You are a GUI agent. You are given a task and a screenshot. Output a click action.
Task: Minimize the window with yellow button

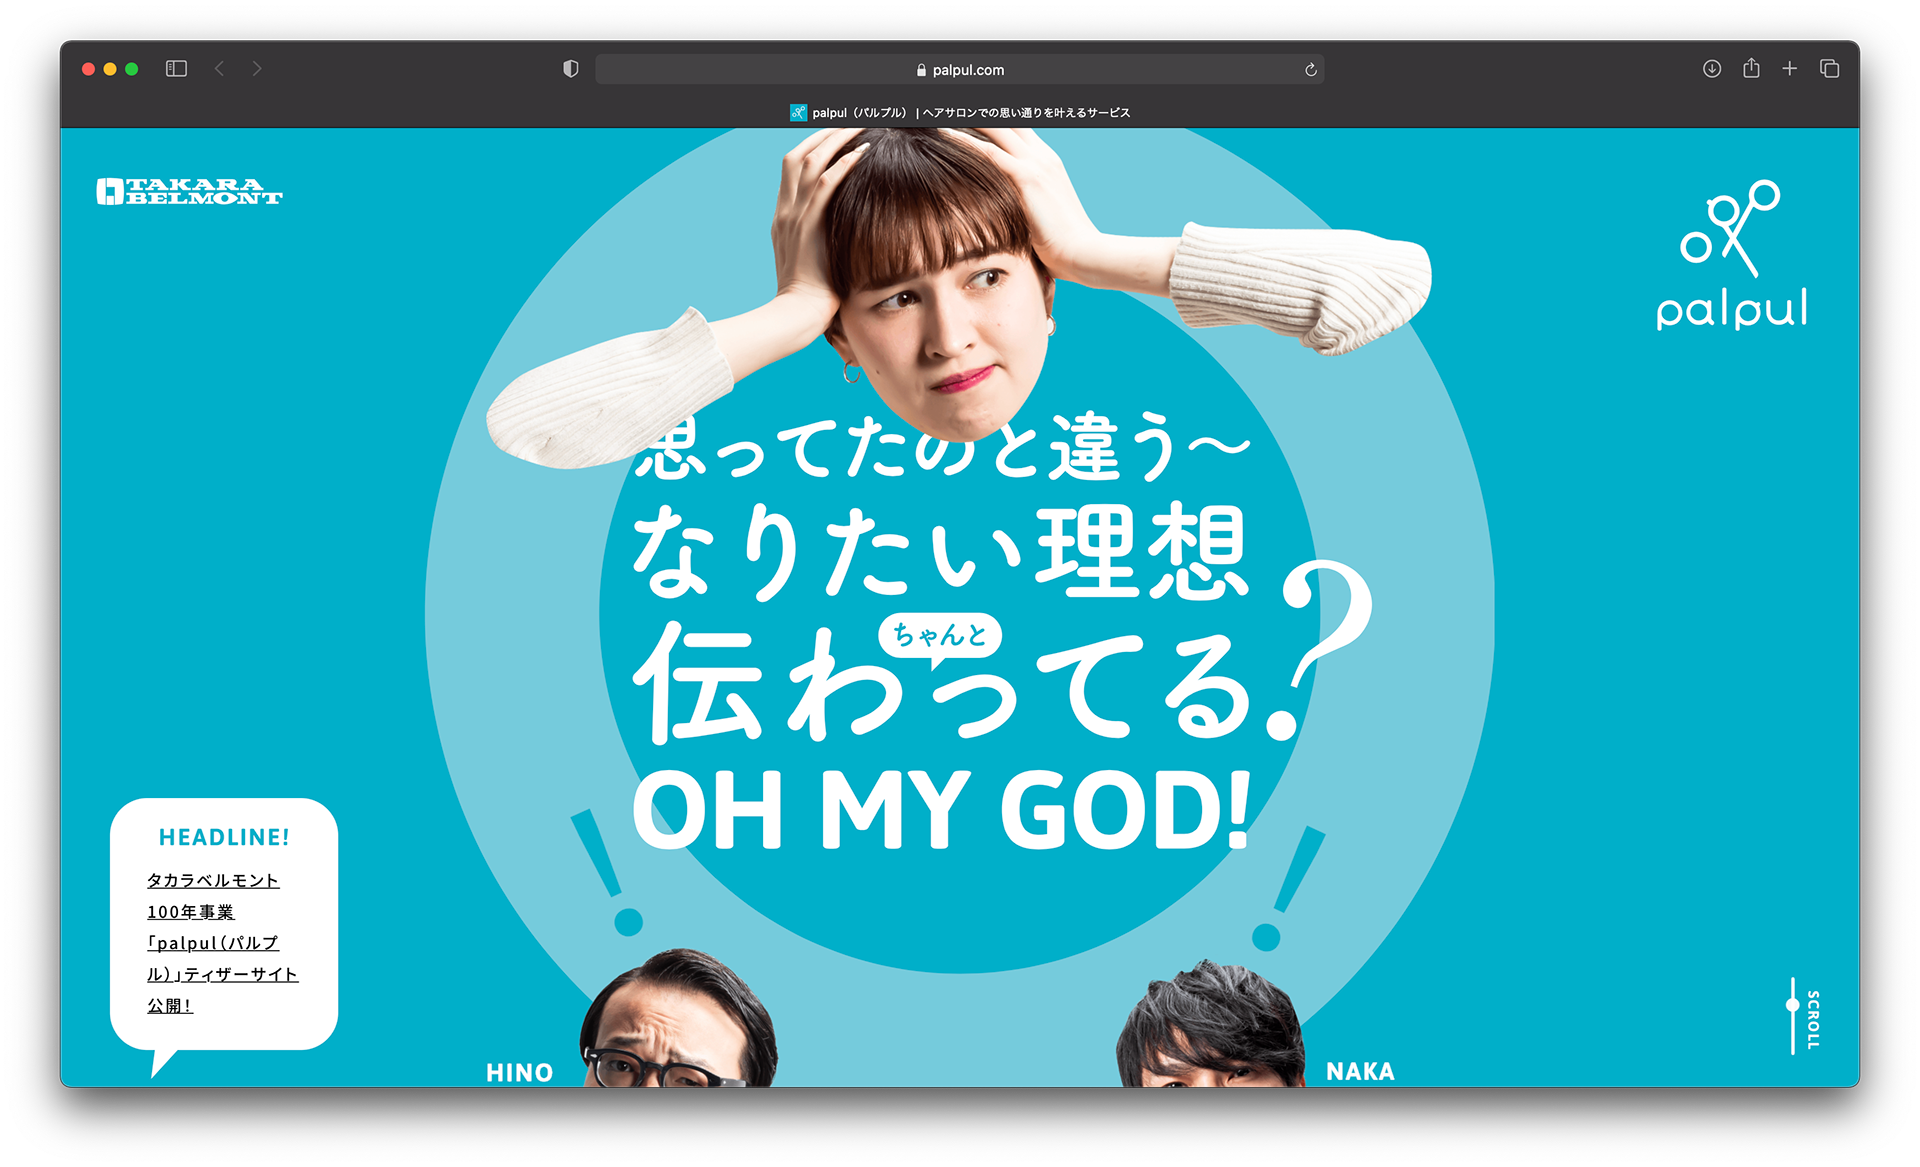110,69
